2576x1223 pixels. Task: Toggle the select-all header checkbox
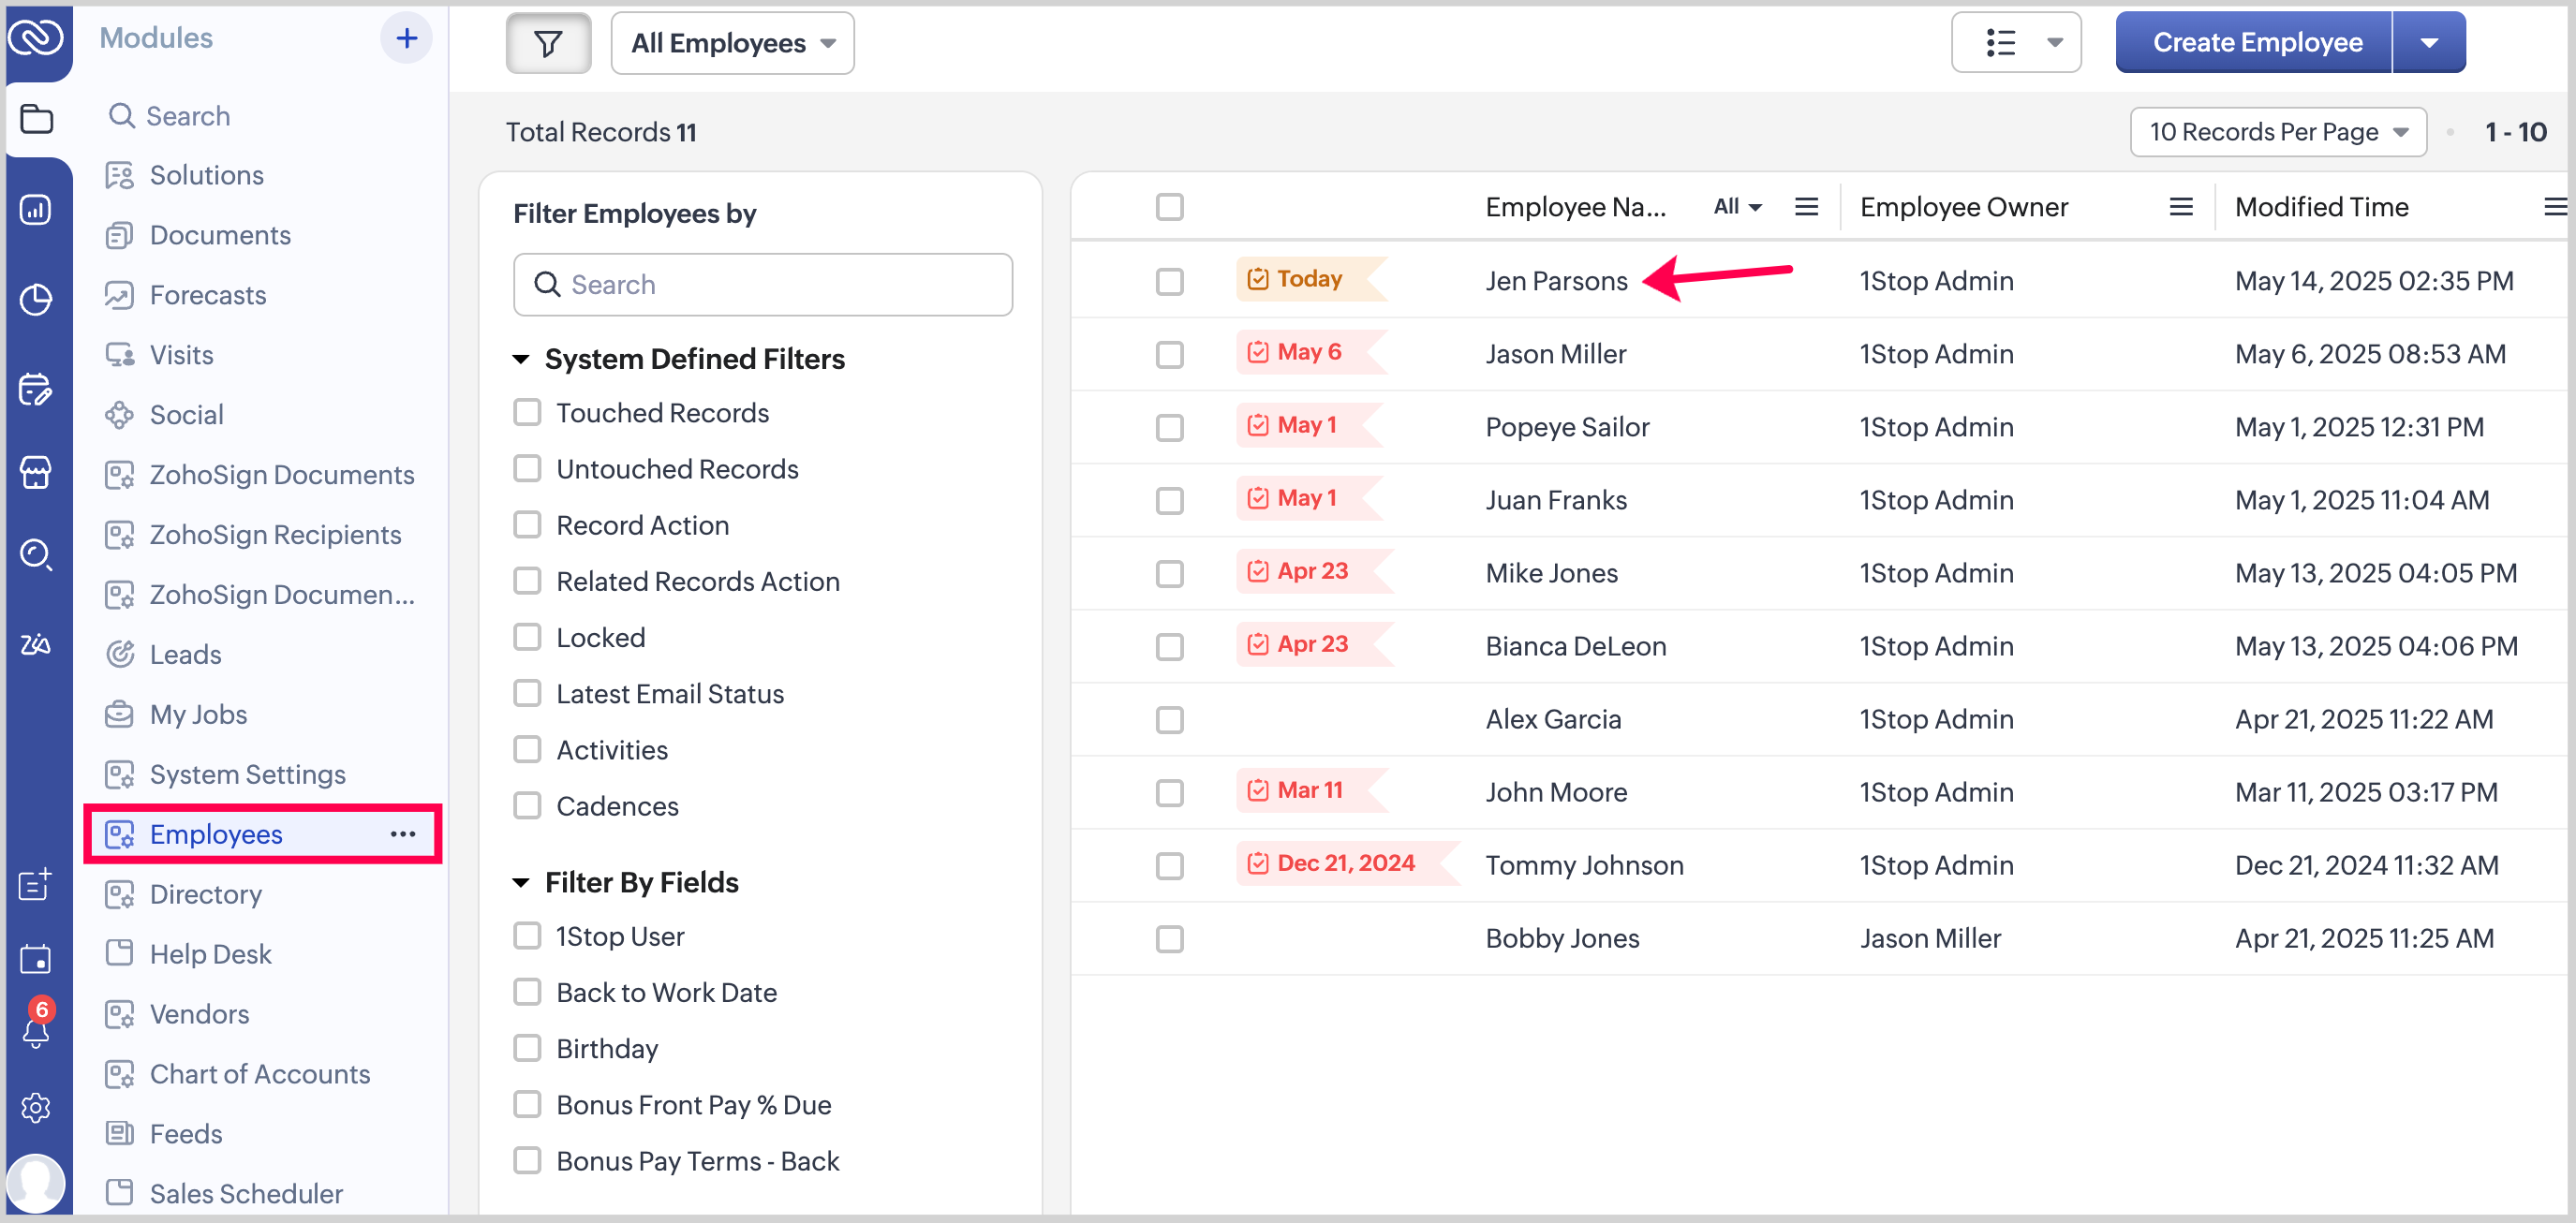click(x=1169, y=207)
